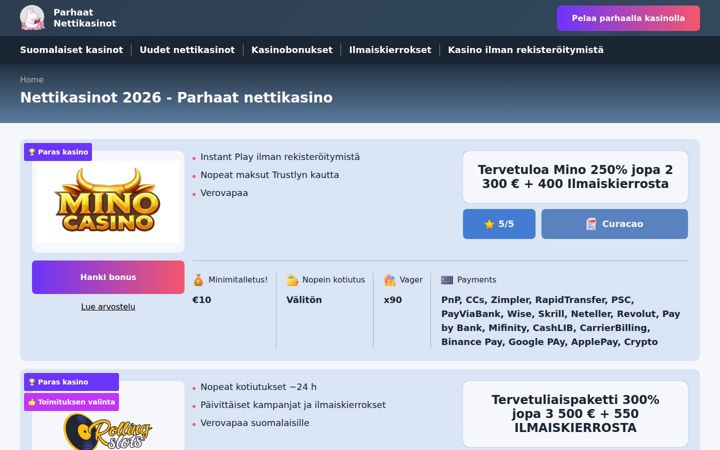This screenshot has width=720, height=450.
Task: Click the card icon beside Payments
Action: [447, 280]
